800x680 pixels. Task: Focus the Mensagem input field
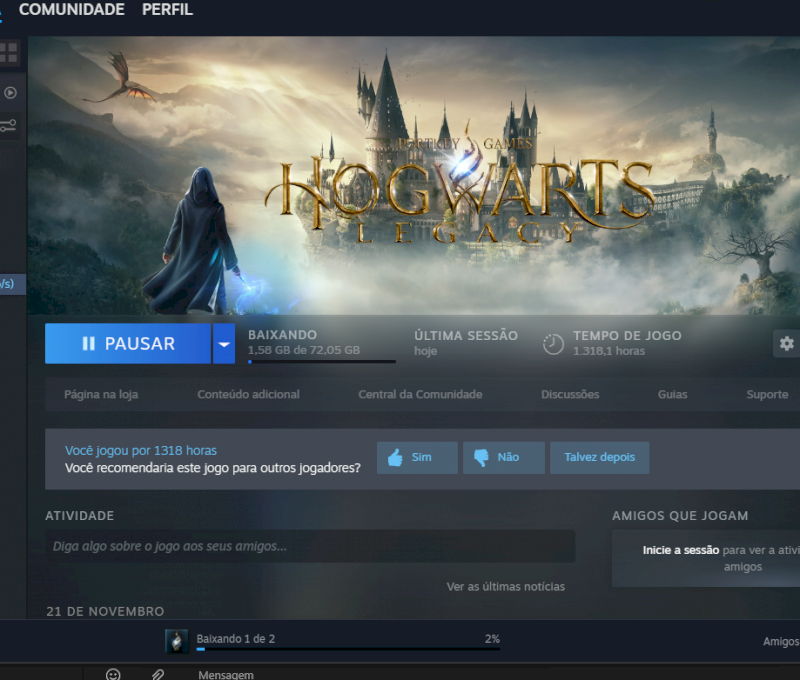coord(226,675)
